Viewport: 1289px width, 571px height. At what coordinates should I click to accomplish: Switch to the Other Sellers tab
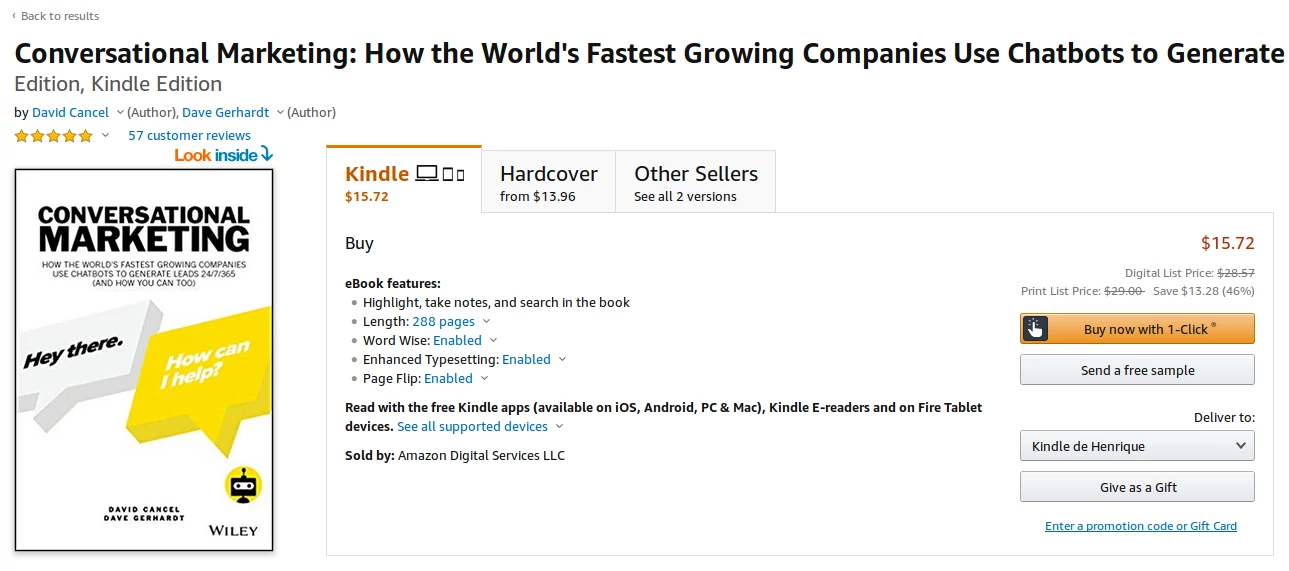(695, 181)
